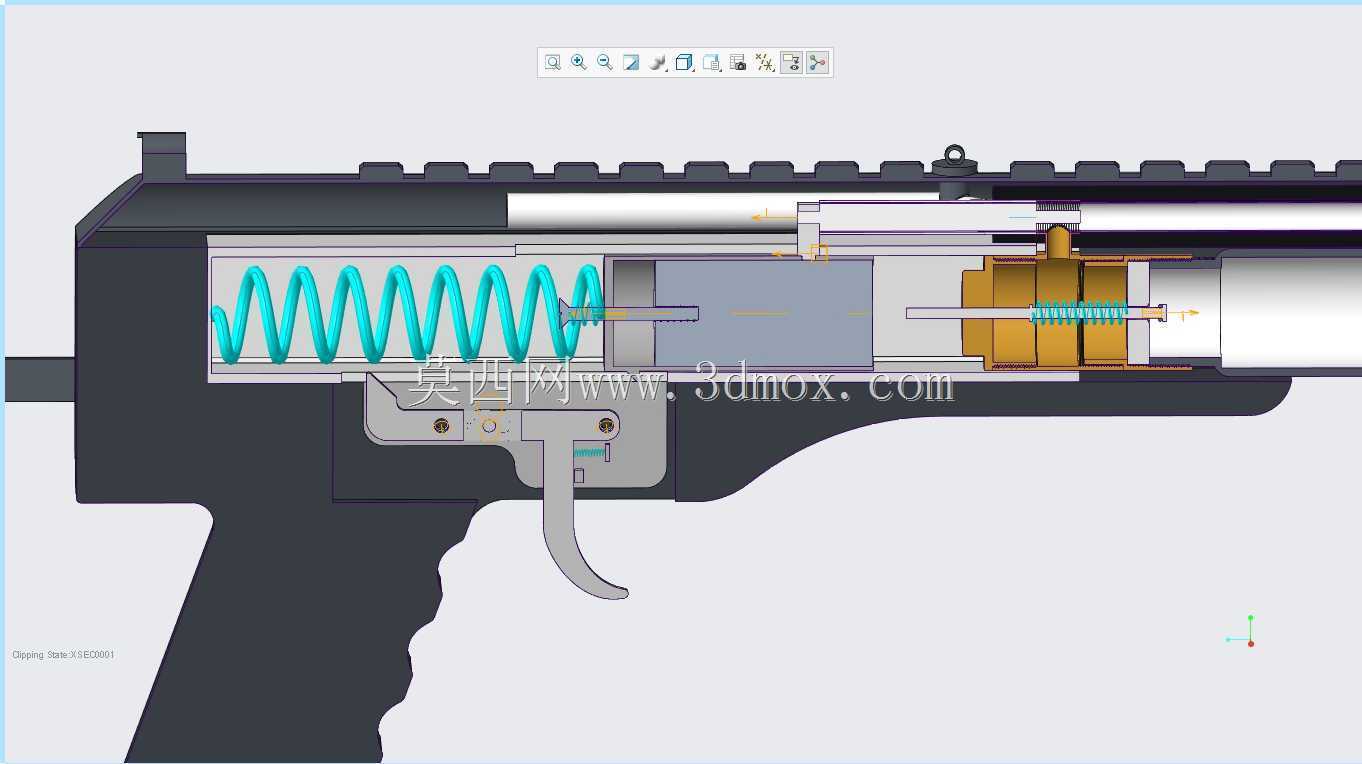Open the Datum Display Filters dropdown

point(765,62)
